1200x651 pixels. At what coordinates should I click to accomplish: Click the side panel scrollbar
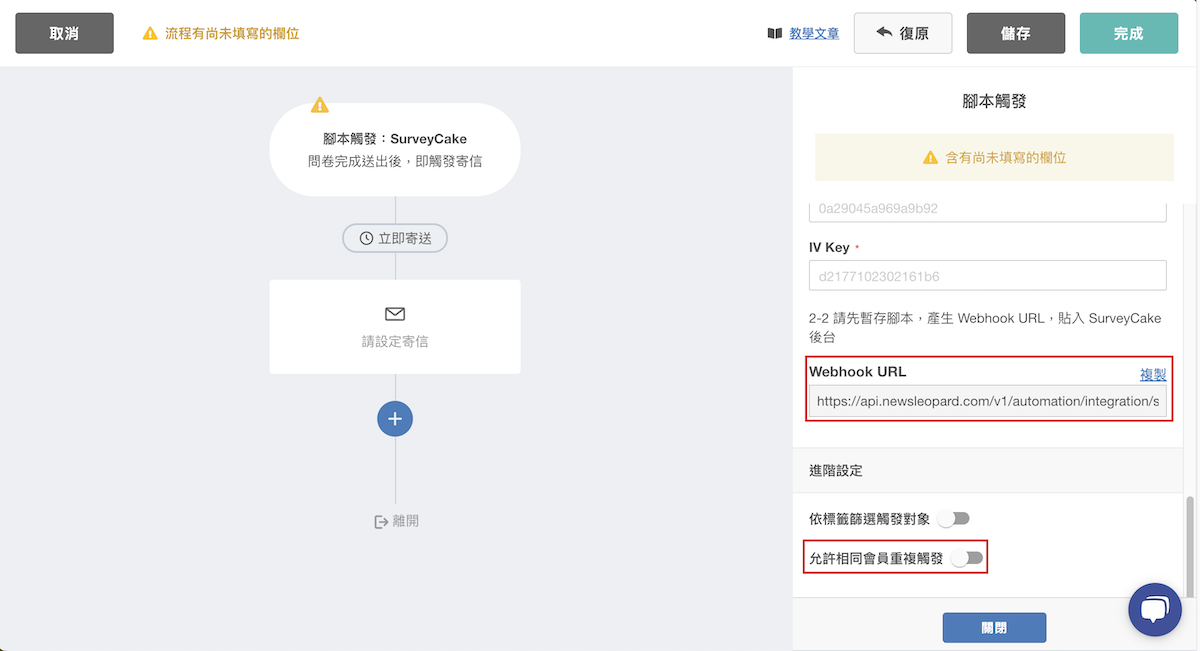click(x=1191, y=545)
